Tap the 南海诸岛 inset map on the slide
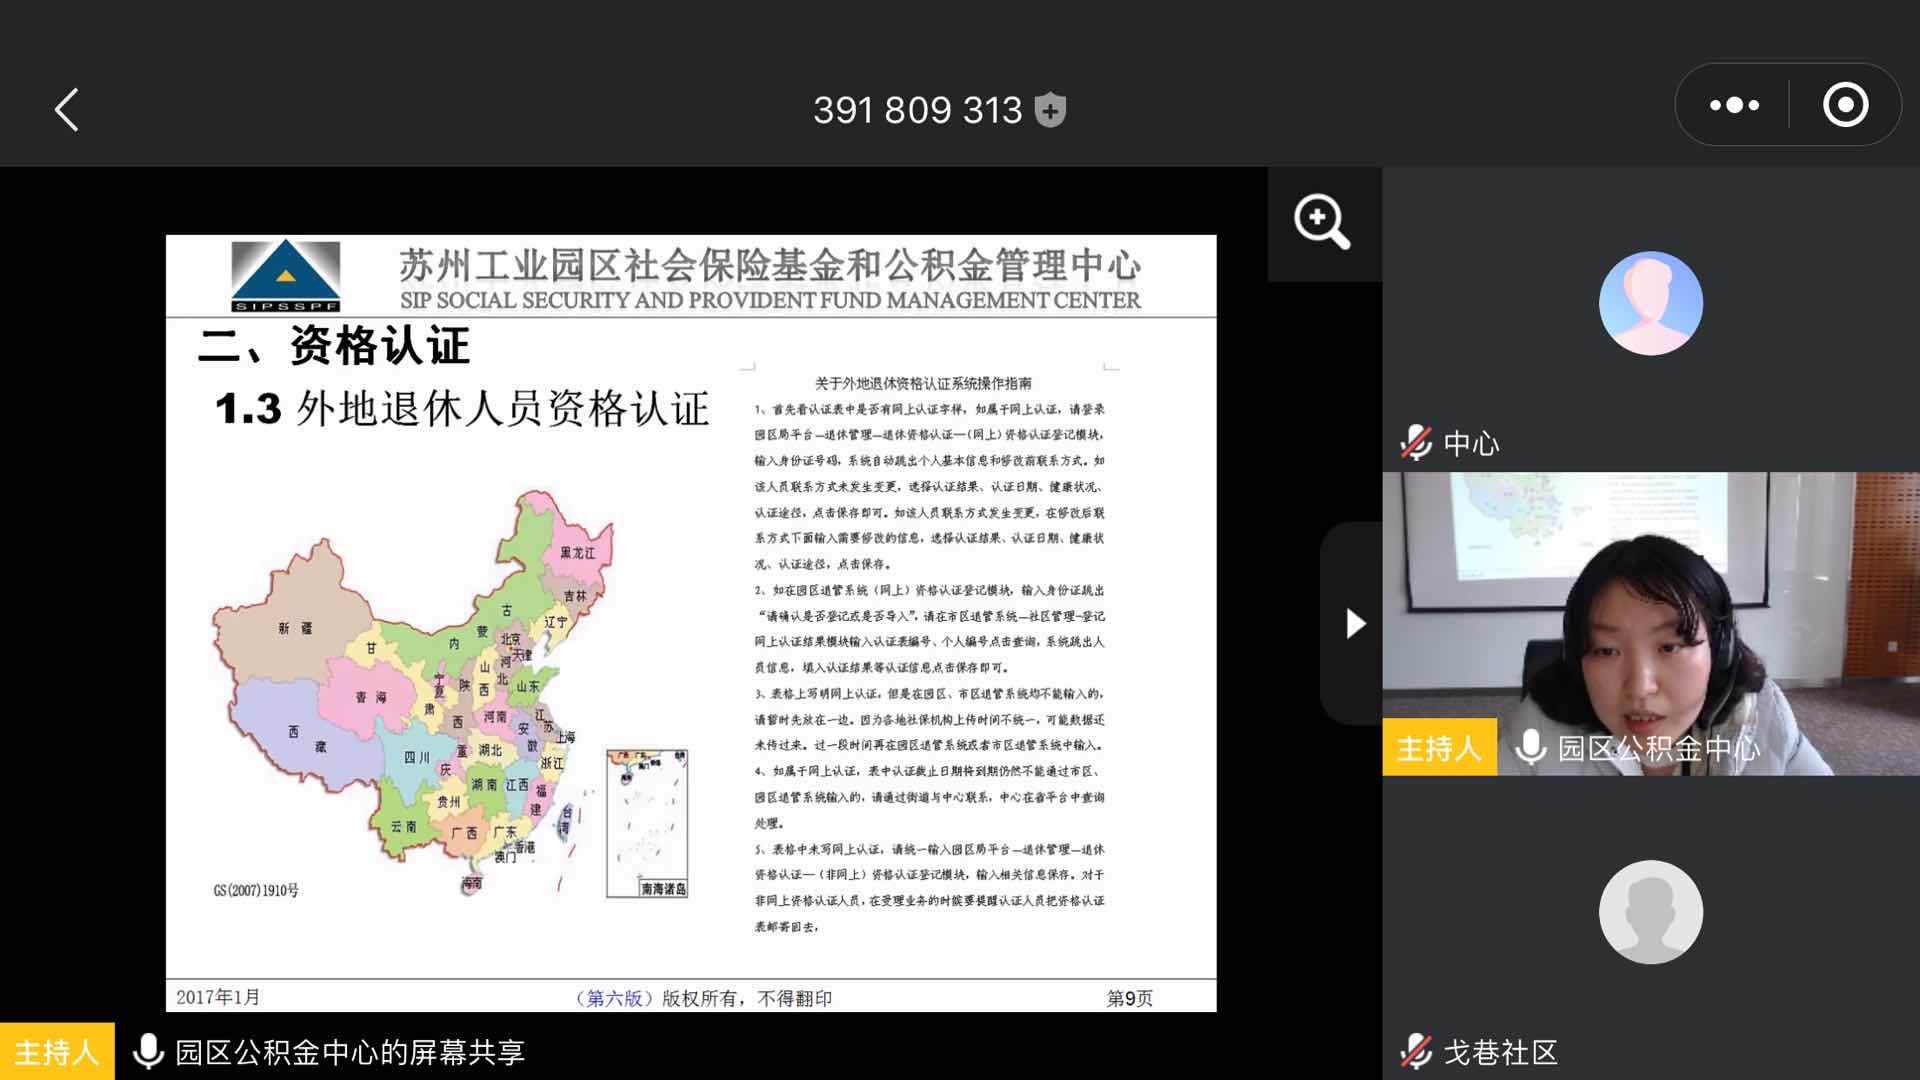This screenshot has width=1920, height=1080. (x=647, y=823)
